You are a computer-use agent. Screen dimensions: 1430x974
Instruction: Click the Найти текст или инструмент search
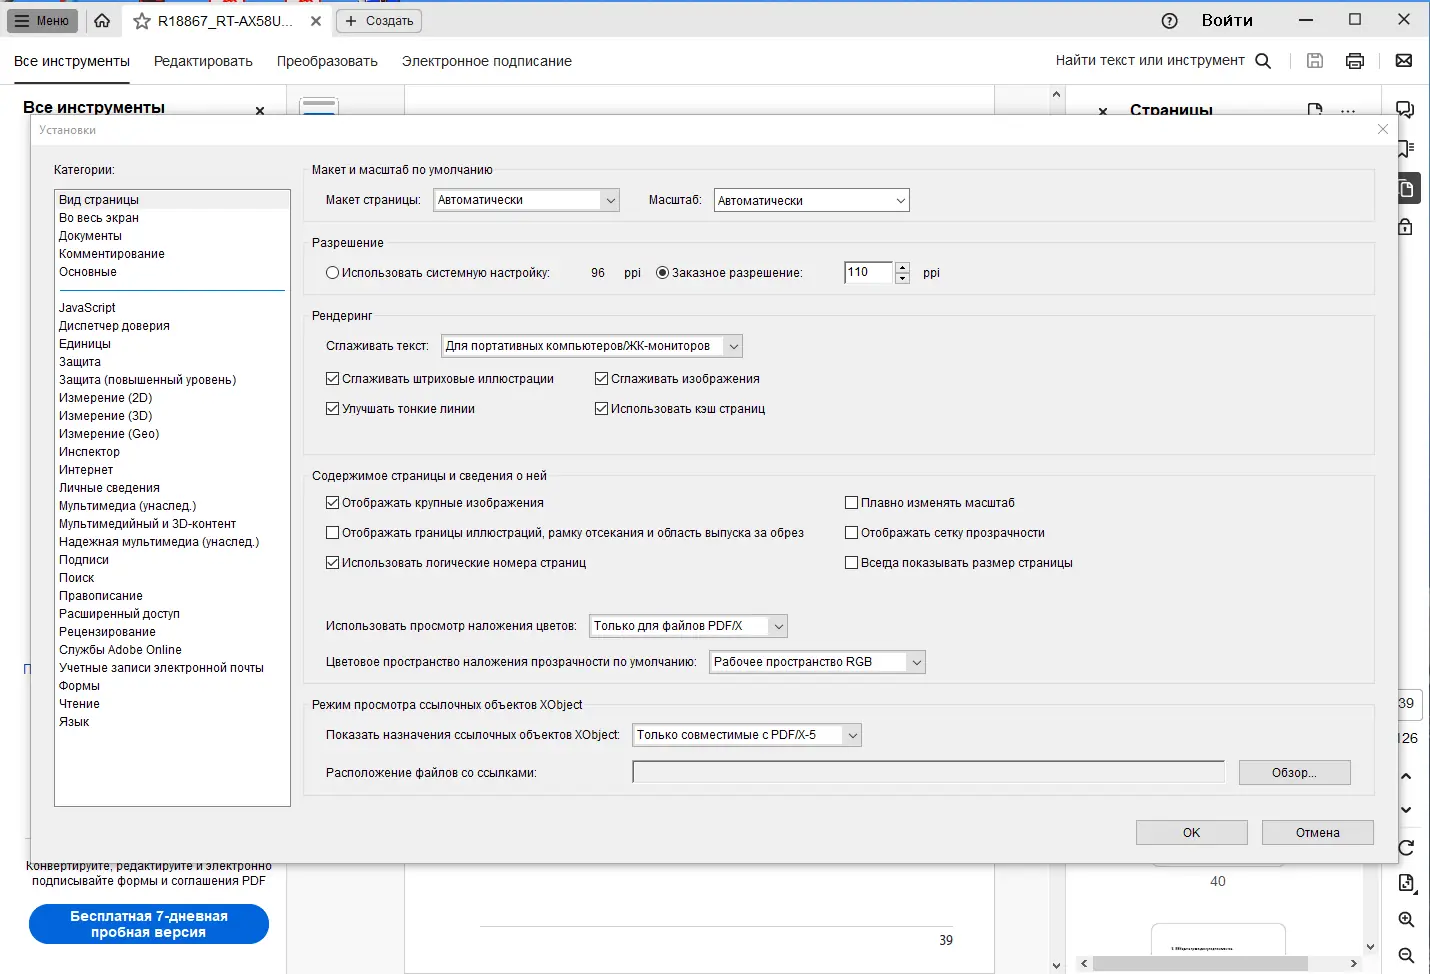click(x=1150, y=61)
